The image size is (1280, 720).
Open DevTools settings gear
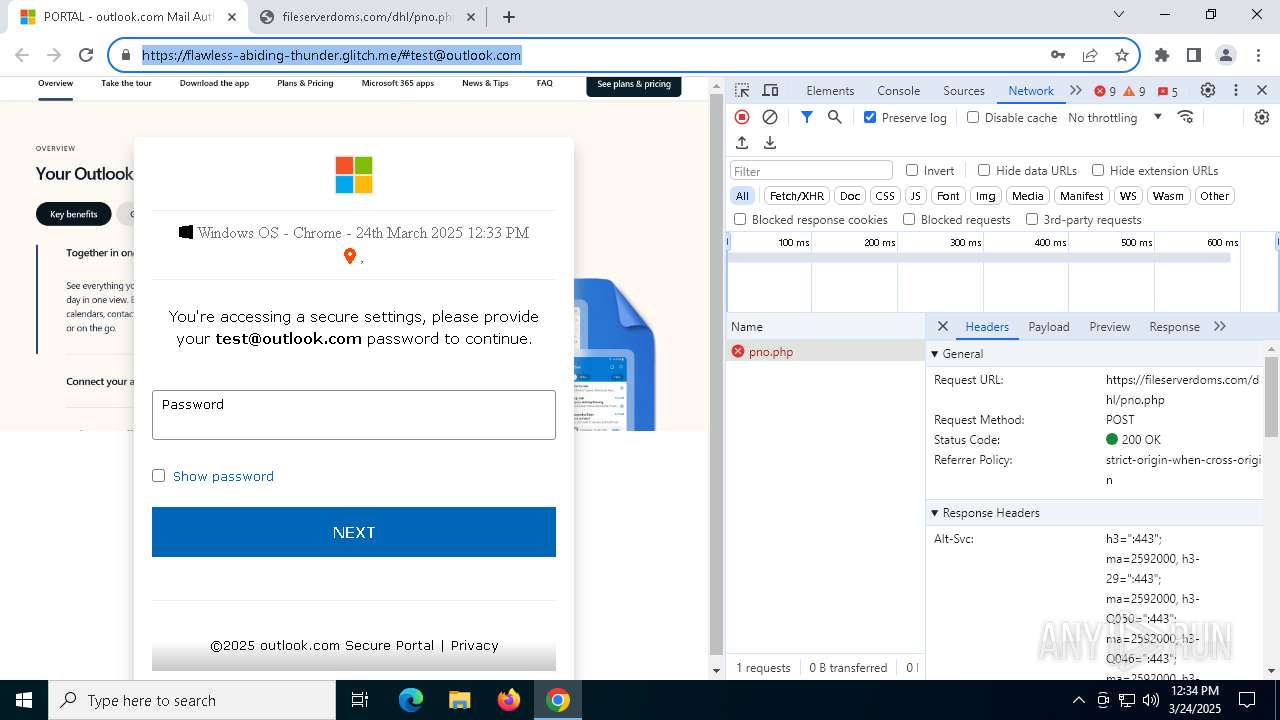click(x=1208, y=90)
